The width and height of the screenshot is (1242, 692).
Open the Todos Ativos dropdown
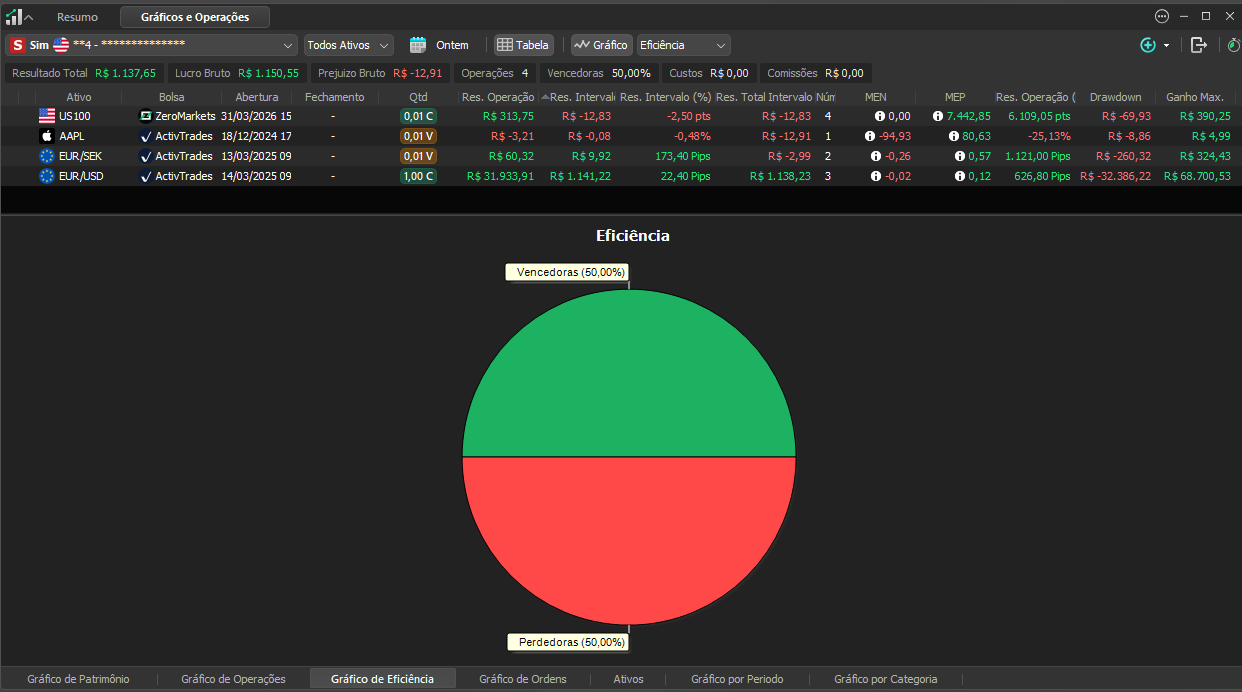point(348,45)
